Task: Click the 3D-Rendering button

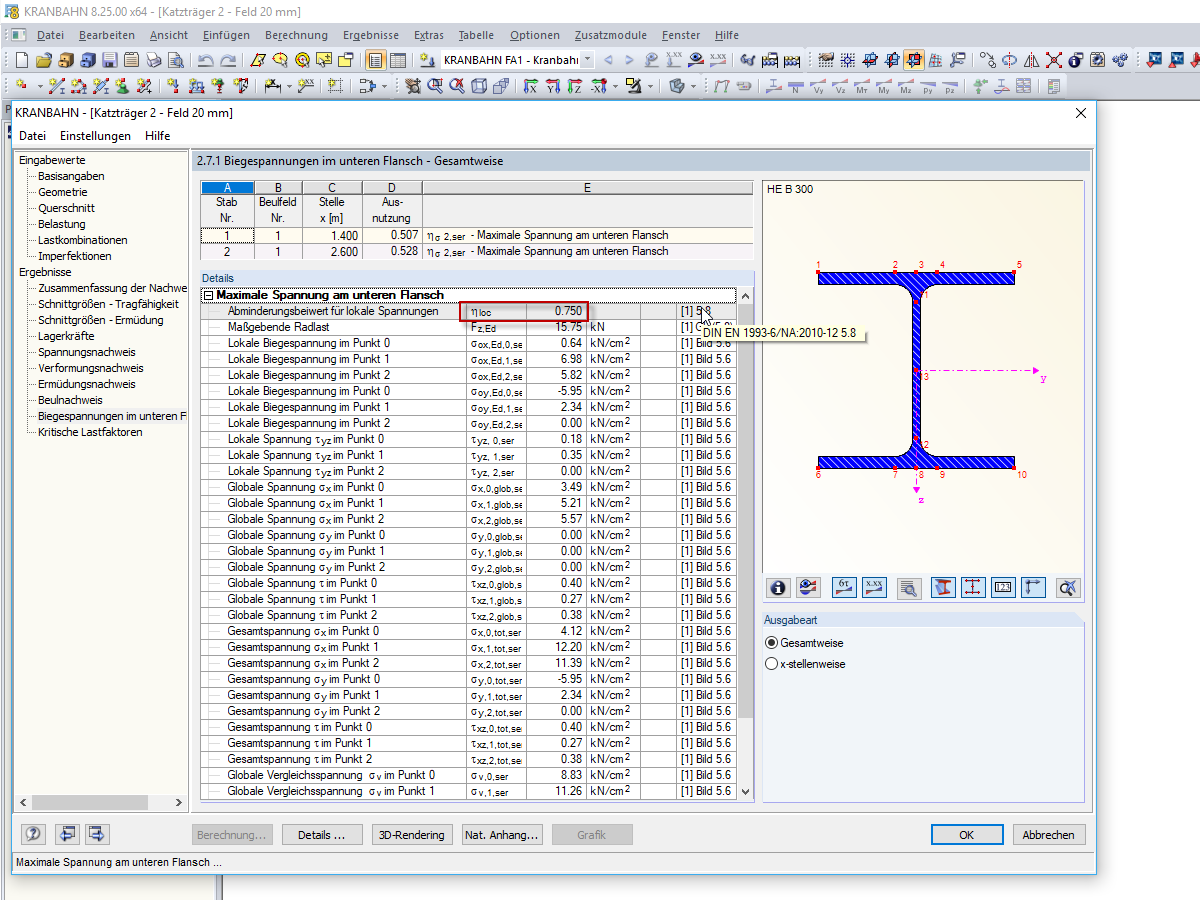Action: pyautogui.click(x=411, y=835)
